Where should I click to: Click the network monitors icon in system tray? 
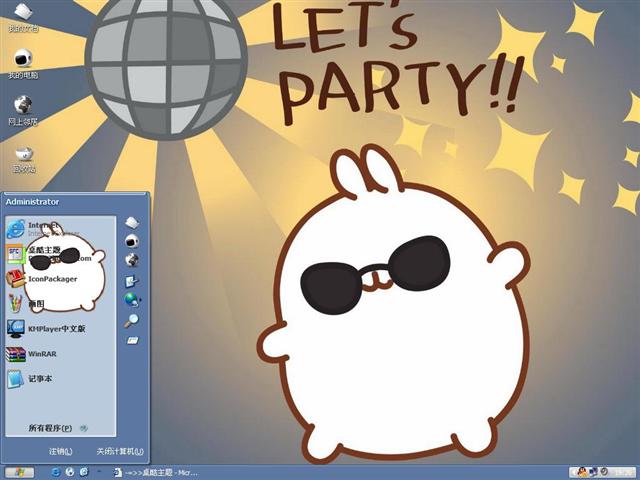(594, 473)
